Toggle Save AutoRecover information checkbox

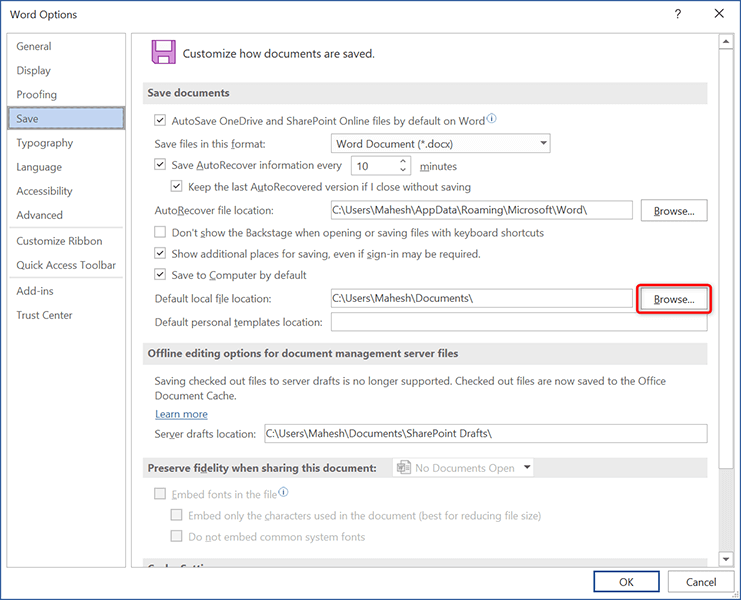click(160, 166)
